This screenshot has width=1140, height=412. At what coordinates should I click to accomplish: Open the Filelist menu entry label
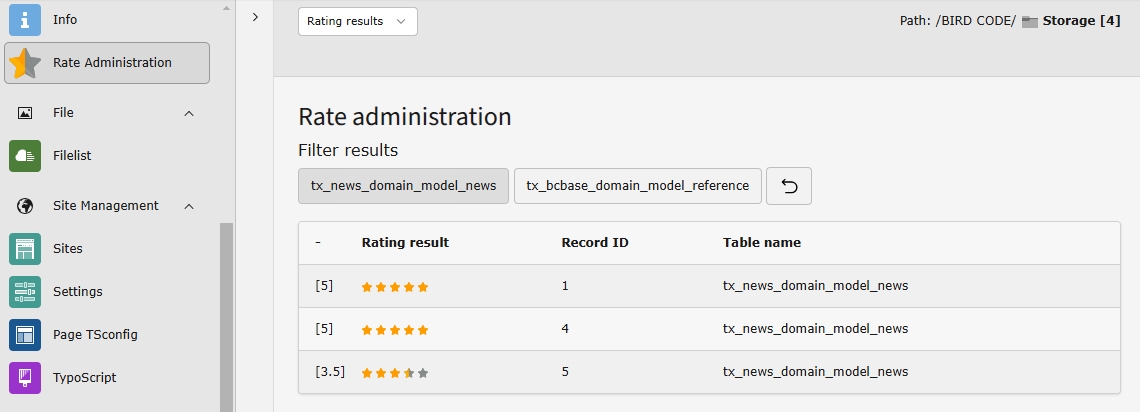coord(72,156)
